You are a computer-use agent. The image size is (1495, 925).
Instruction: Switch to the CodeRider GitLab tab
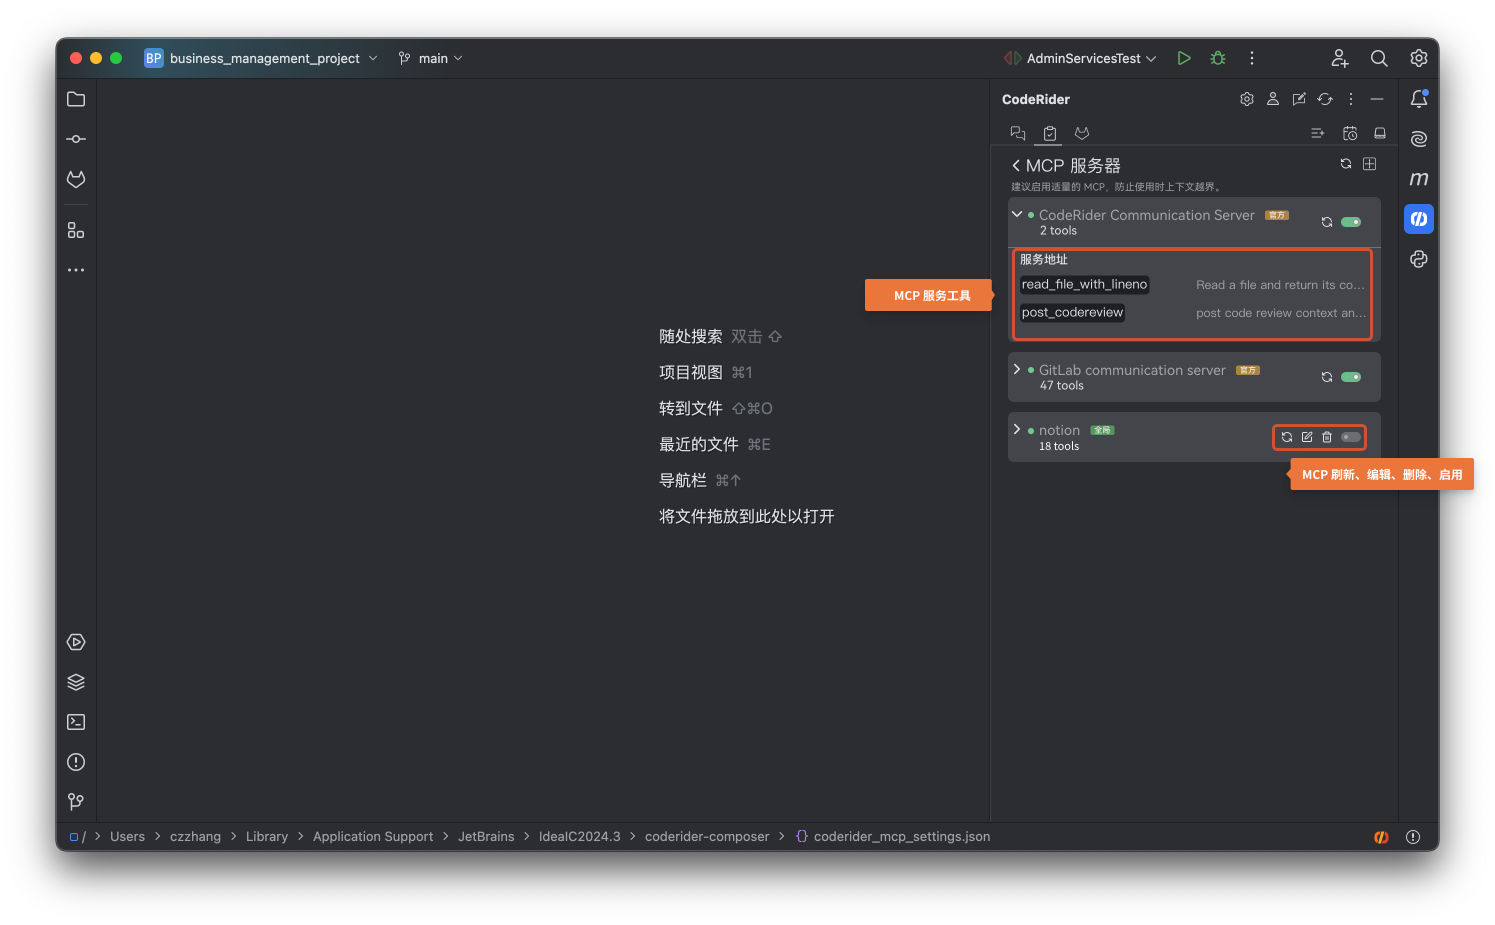pos(1082,133)
